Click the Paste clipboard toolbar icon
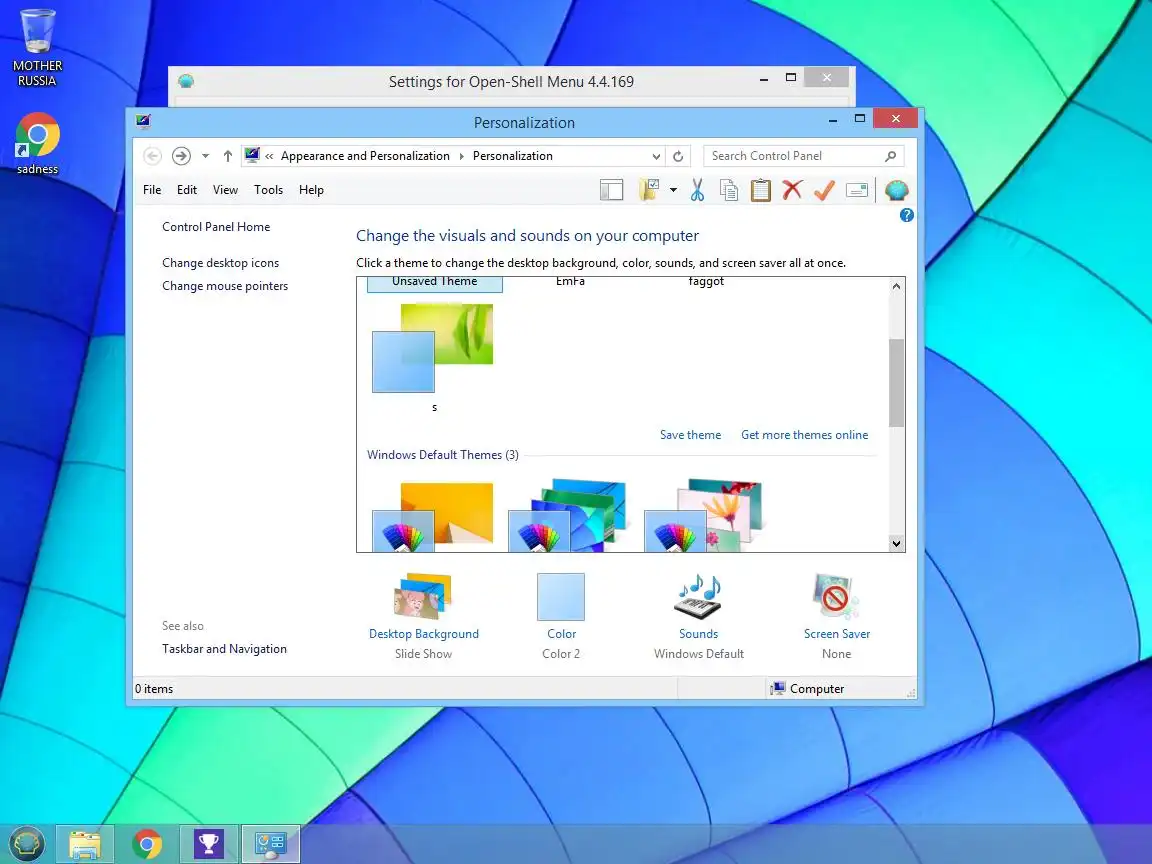This screenshot has width=1152, height=864. pyautogui.click(x=760, y=190)
